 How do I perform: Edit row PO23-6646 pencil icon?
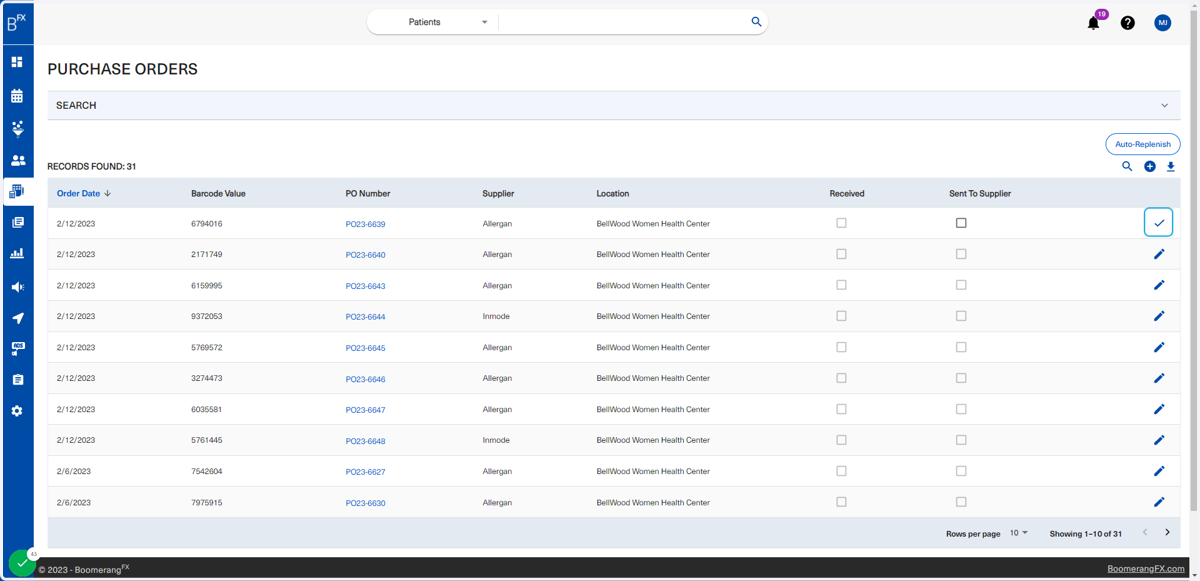pos(1159,378)
